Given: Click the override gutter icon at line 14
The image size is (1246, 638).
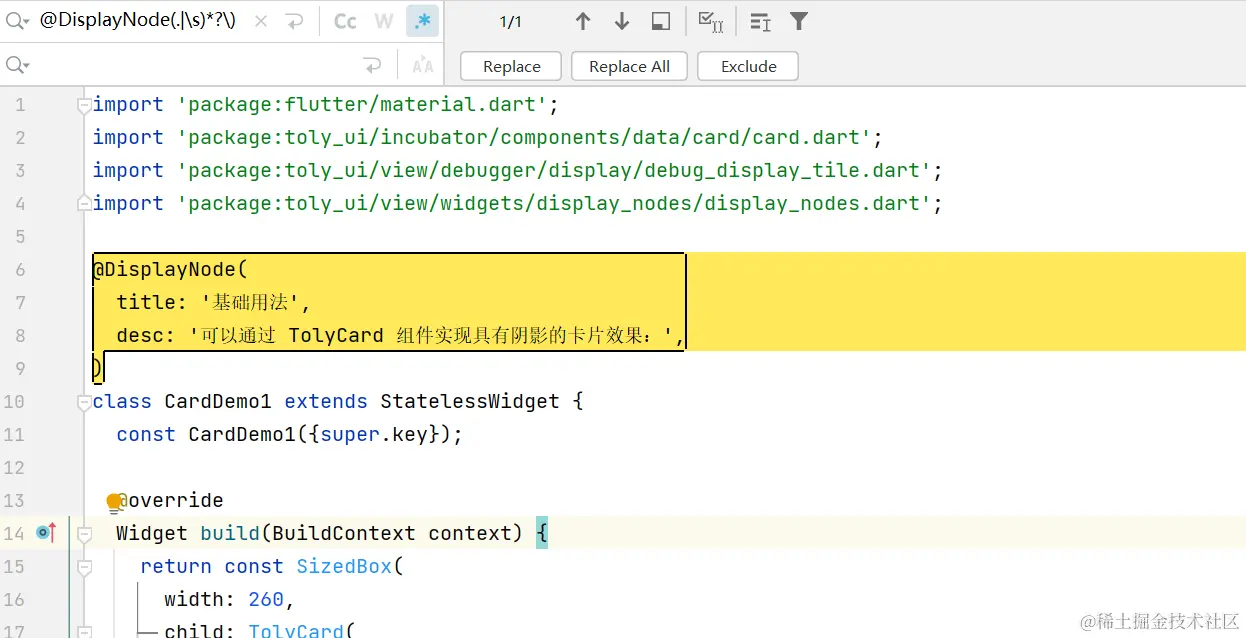Looking at the screenshot, I should (46, 533).
